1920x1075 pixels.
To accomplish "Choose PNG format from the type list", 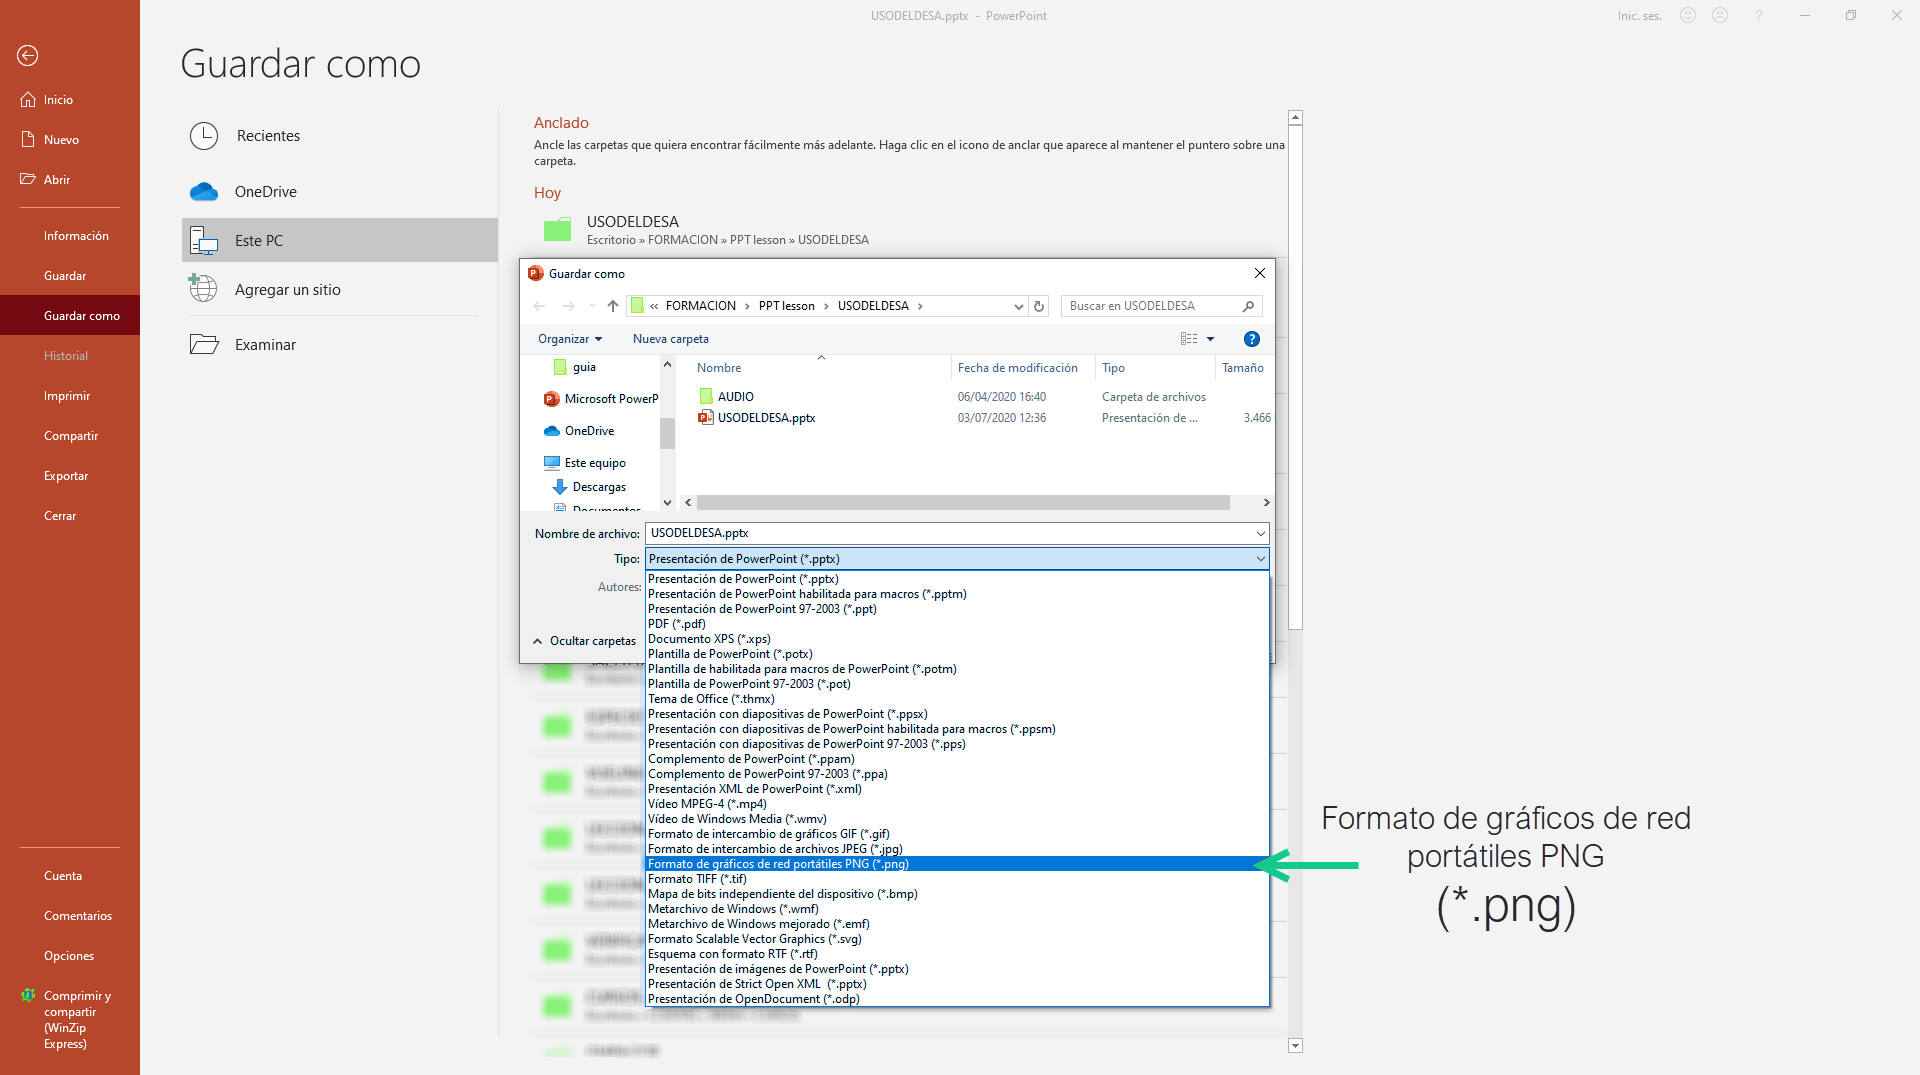I will (778, 864).
